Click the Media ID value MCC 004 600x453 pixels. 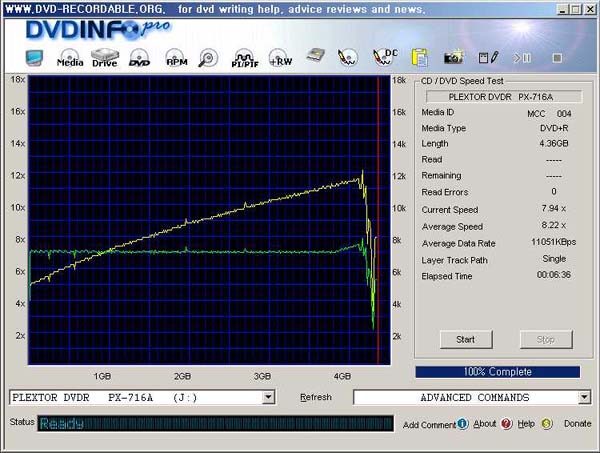(x=549, y=114)
